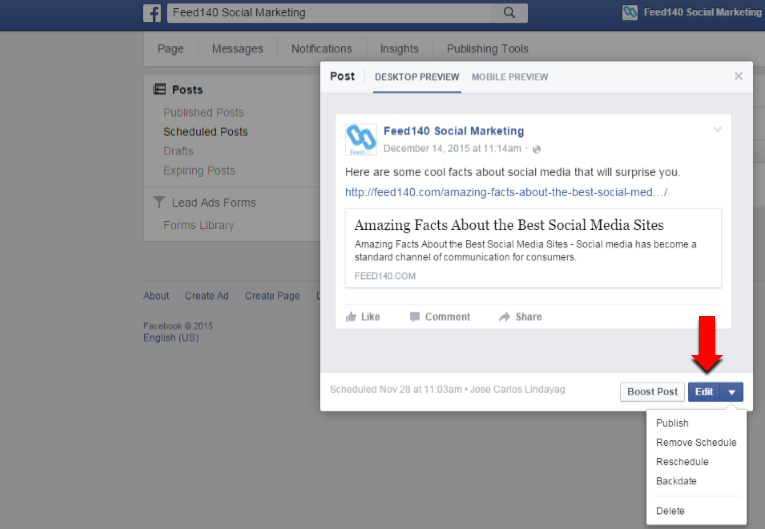This screenshot has height=529, width=765.
Task: Click the Posts sidebar heading
Action: click(187, 90)
